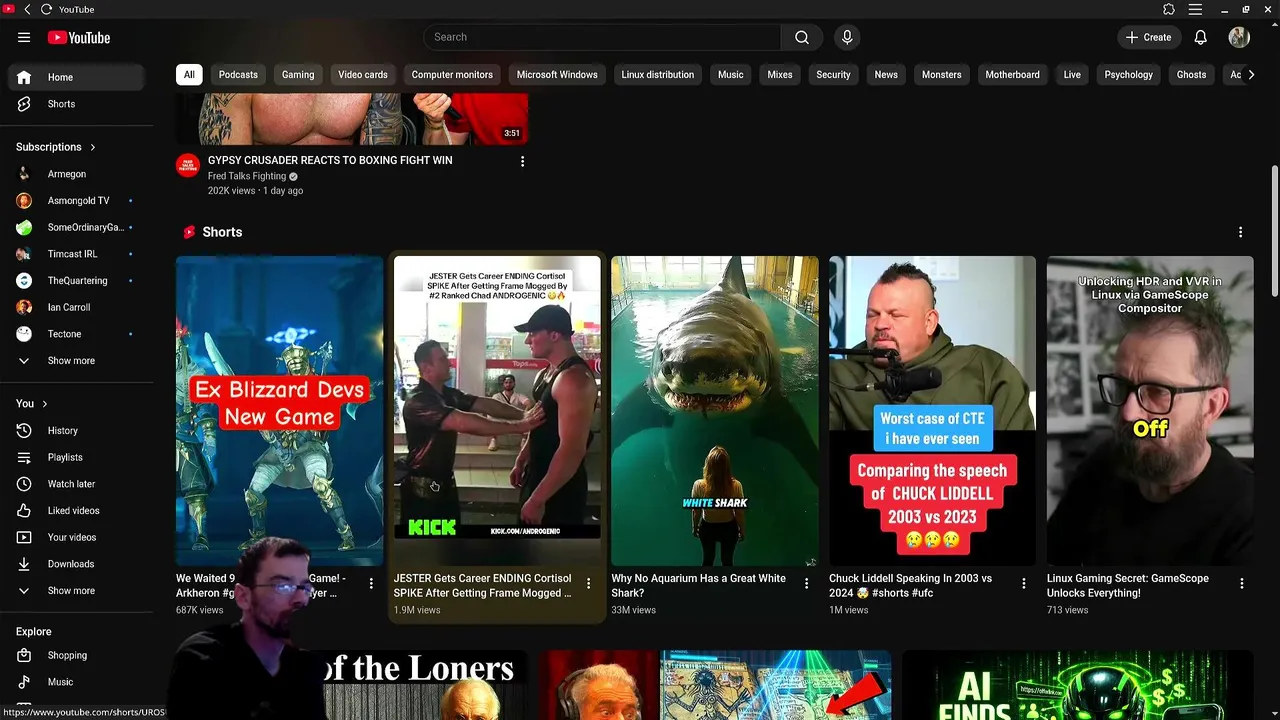
Task: Select the Video cards filter chip
Action: pyautogui.click(x=363, y=75)
